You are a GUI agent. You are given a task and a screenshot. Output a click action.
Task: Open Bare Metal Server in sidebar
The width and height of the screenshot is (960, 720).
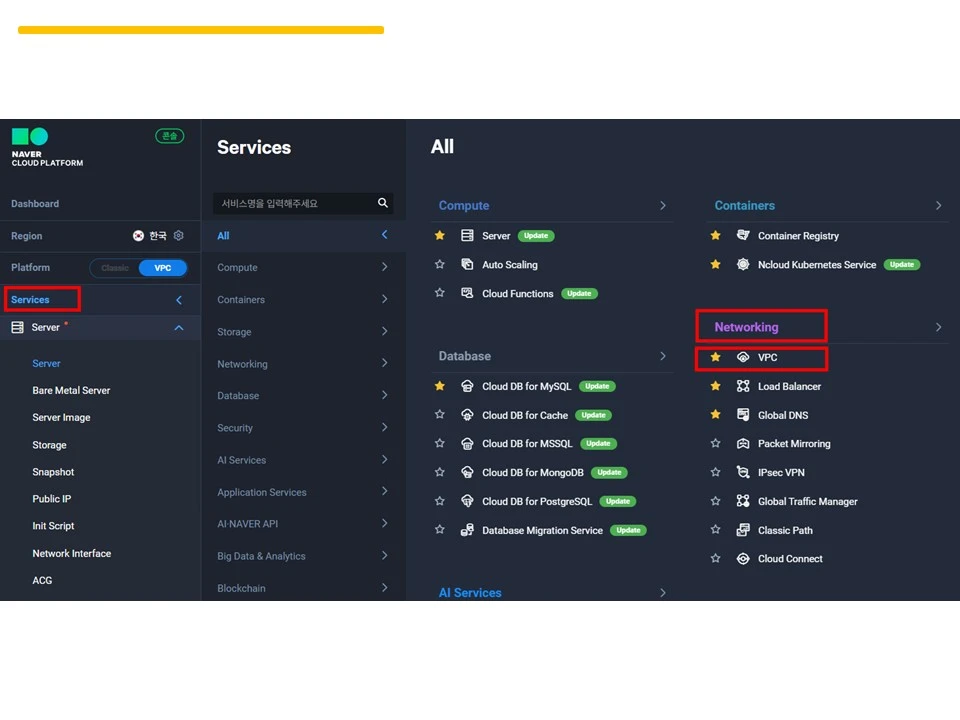pos(71,390)
